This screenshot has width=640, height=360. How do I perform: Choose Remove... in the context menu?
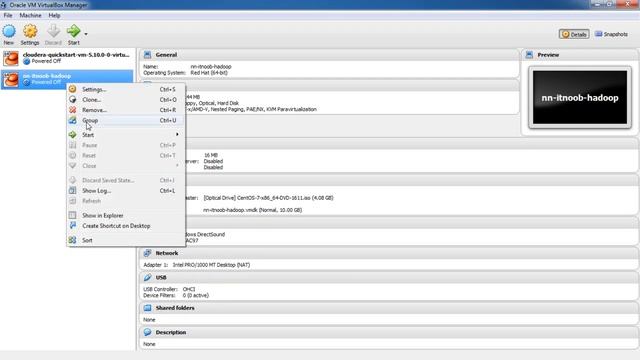pos(126,110)
